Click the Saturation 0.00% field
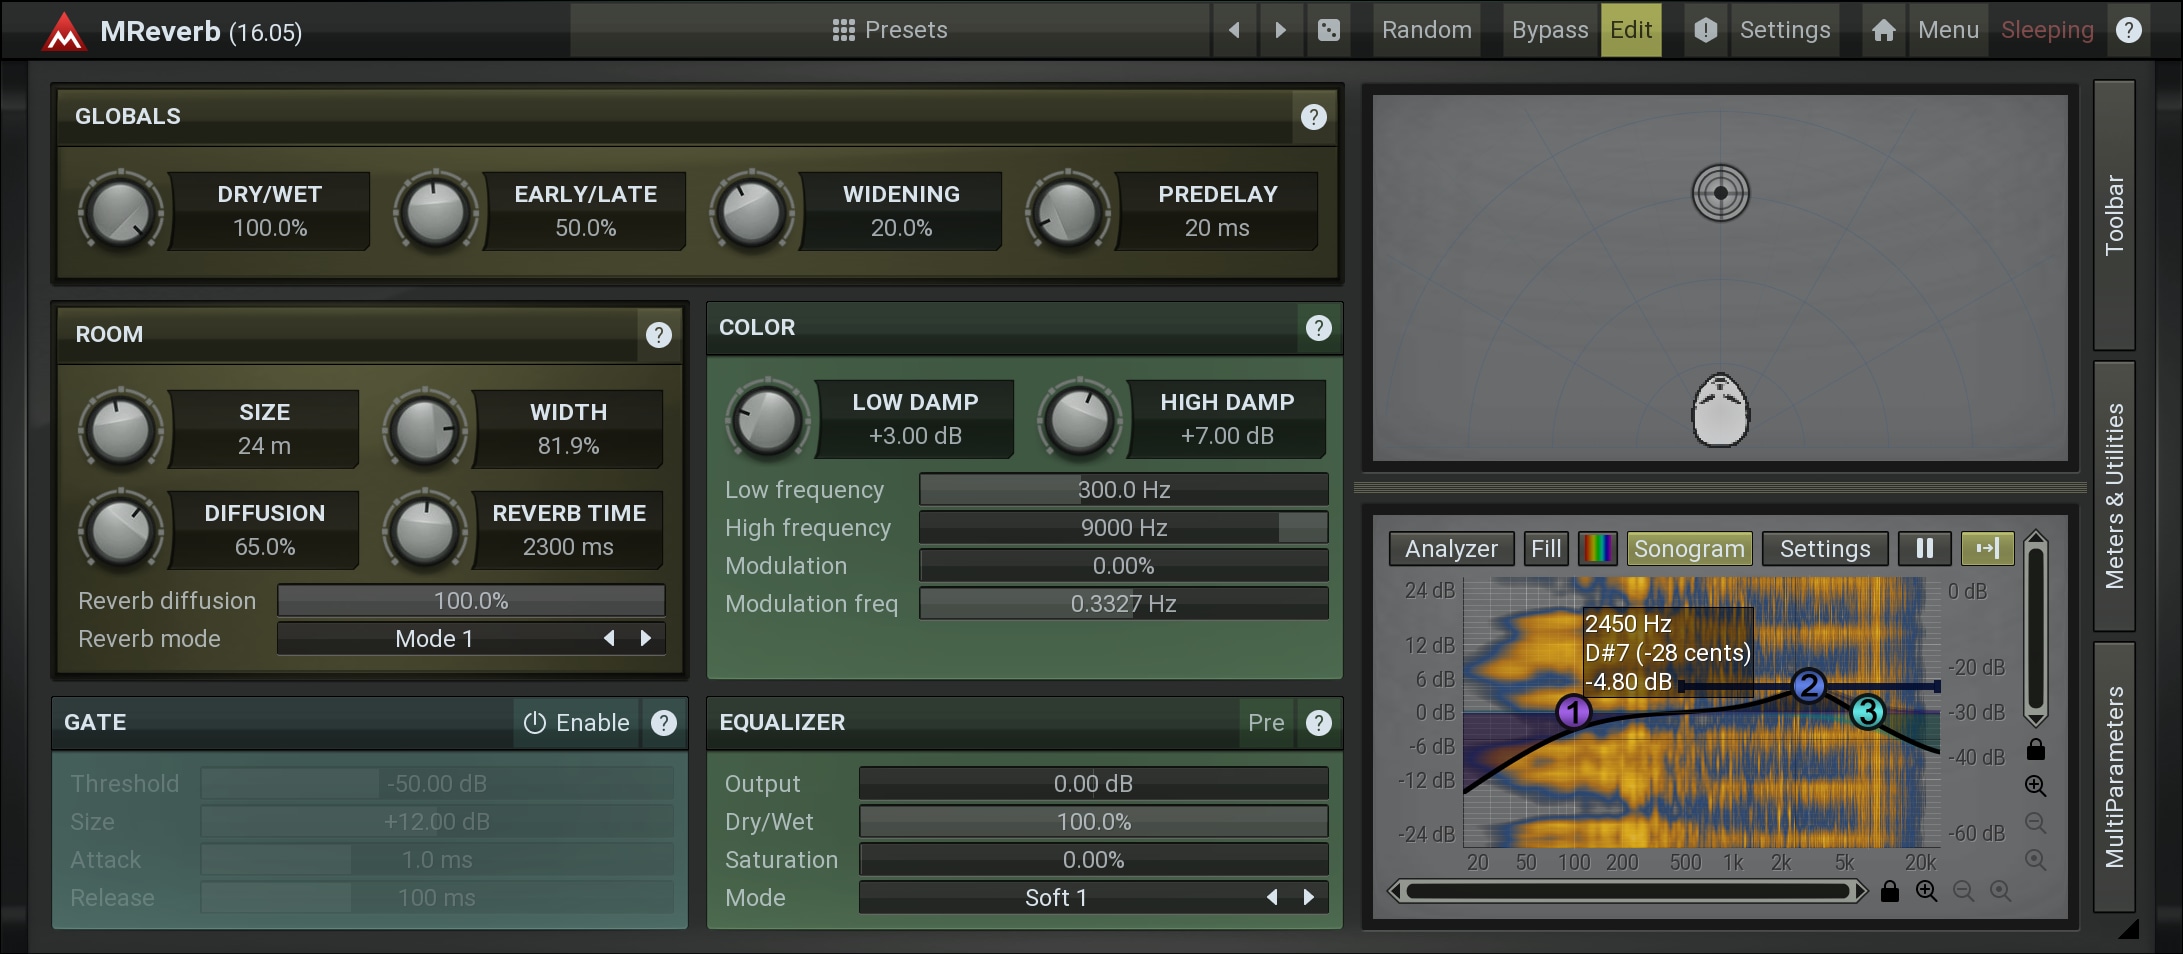Viewport: 2183px width, 954px height. (1094, 859)
